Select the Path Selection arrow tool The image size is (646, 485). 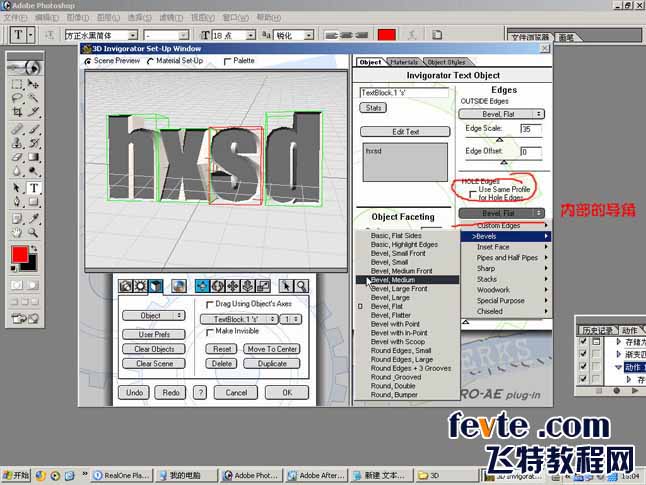[x=16, y=188]
